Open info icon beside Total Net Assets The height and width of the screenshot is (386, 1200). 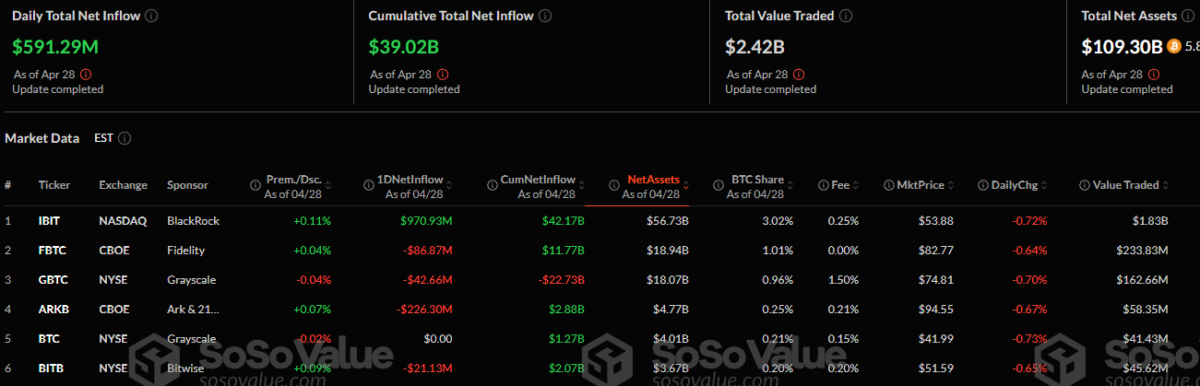(x=1189, y=17)
